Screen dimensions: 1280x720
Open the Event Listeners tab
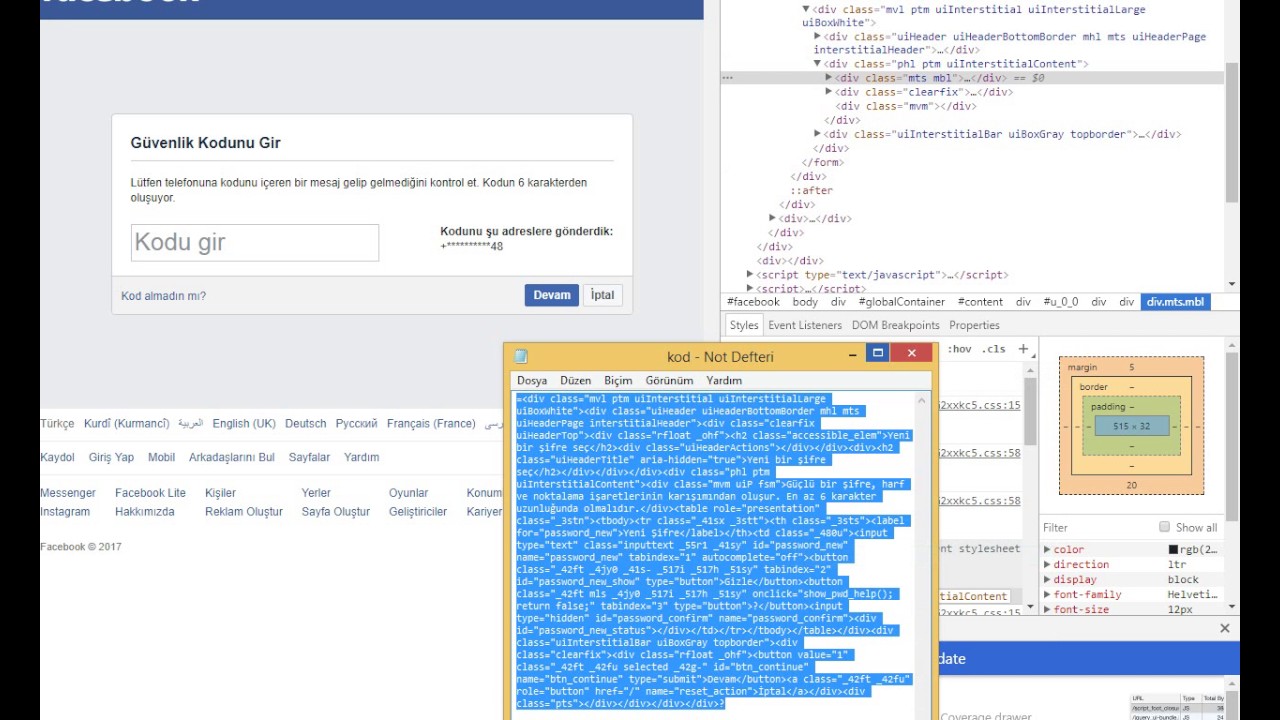805,325
